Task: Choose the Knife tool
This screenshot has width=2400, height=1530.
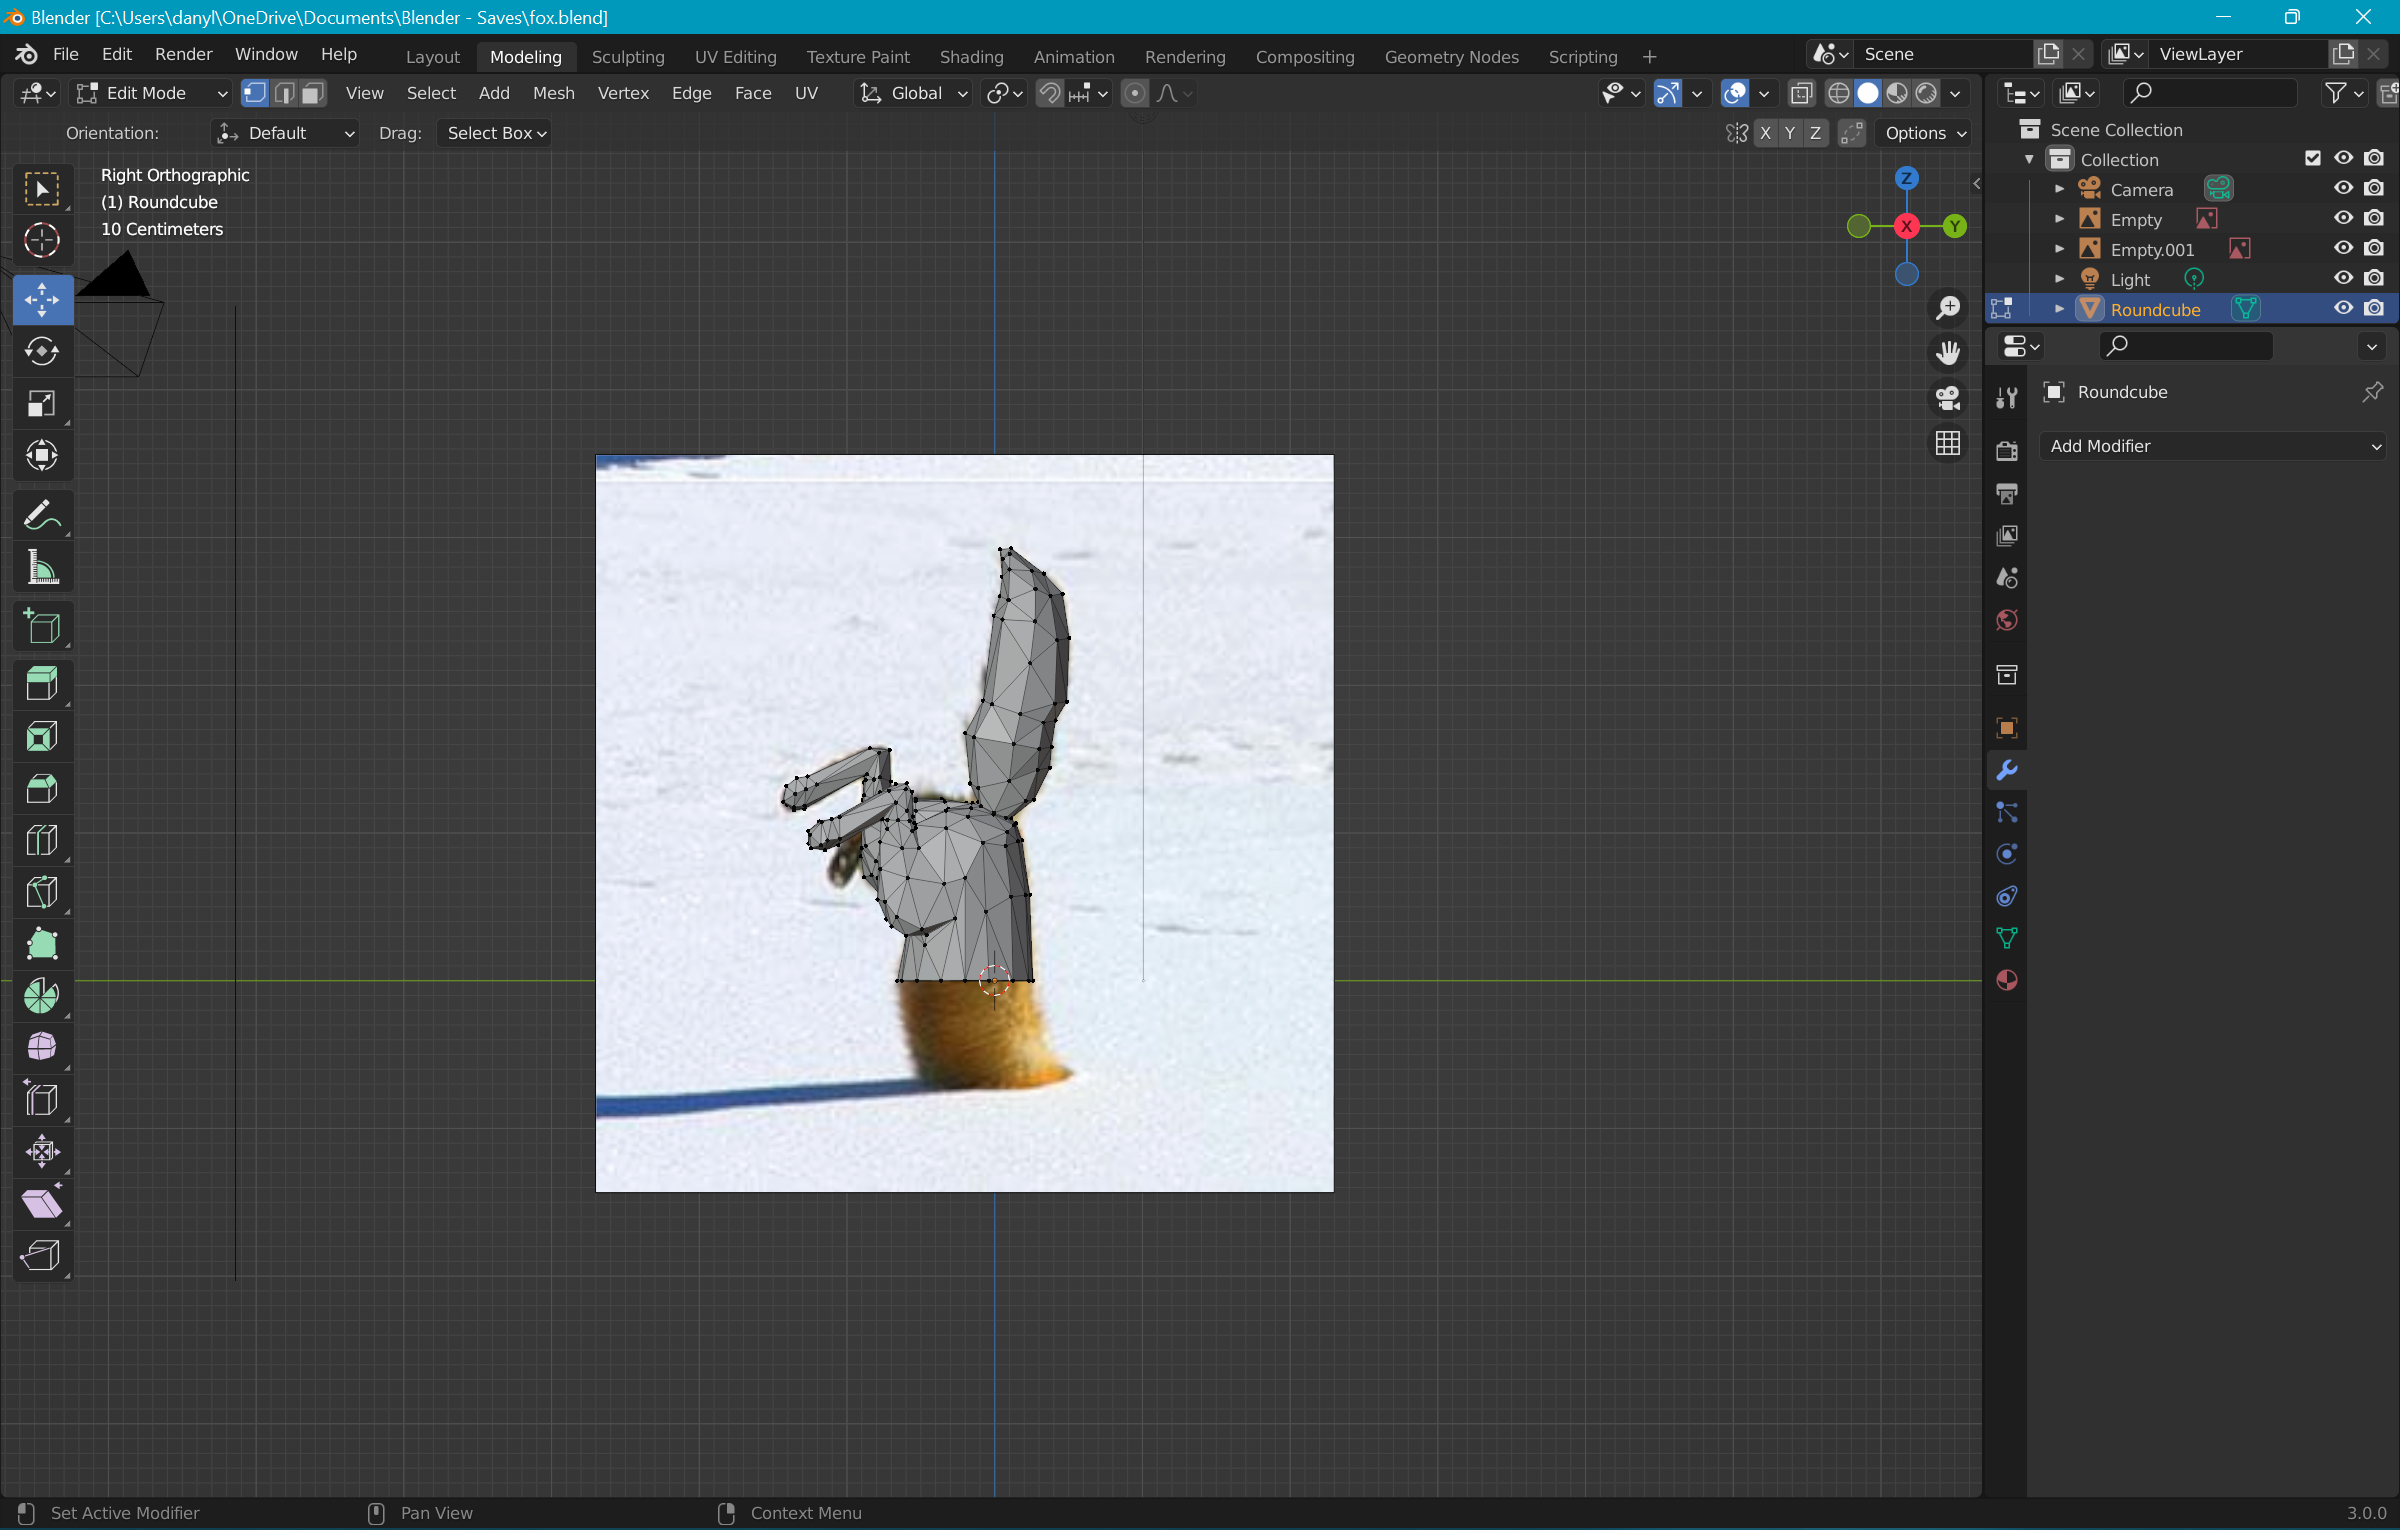Action: (x=42, y=892)
